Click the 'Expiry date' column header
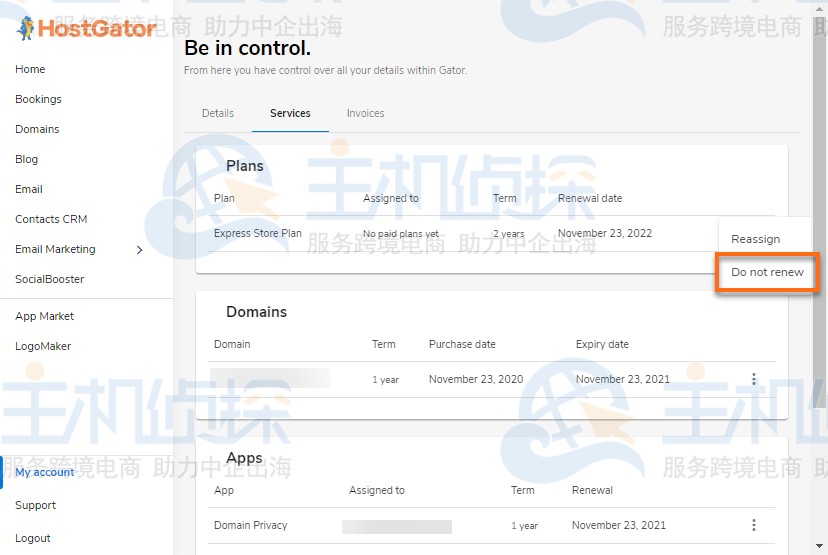The image size is (828, 555). tap(602, 344)
